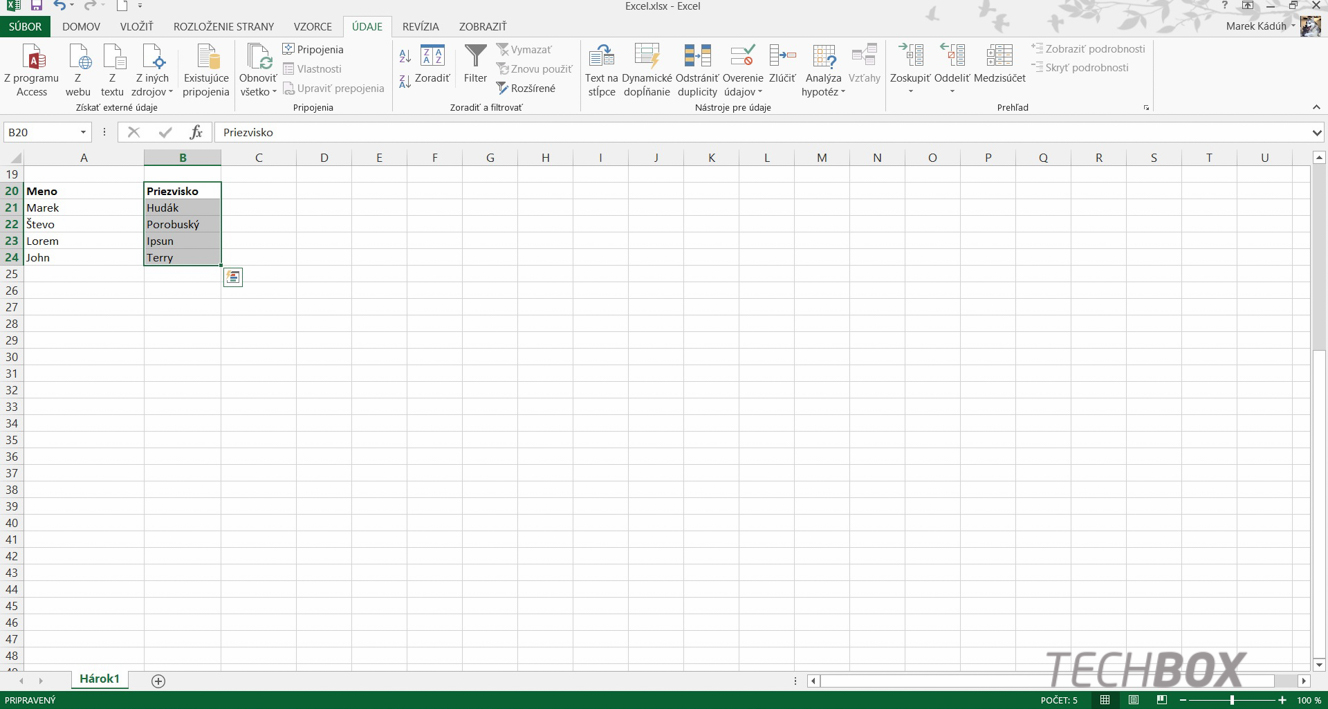Switch to Normal view in status bar
The width and height of the screenshot is (1328, 709).
pyautogui.click(x=1105, y=700)
